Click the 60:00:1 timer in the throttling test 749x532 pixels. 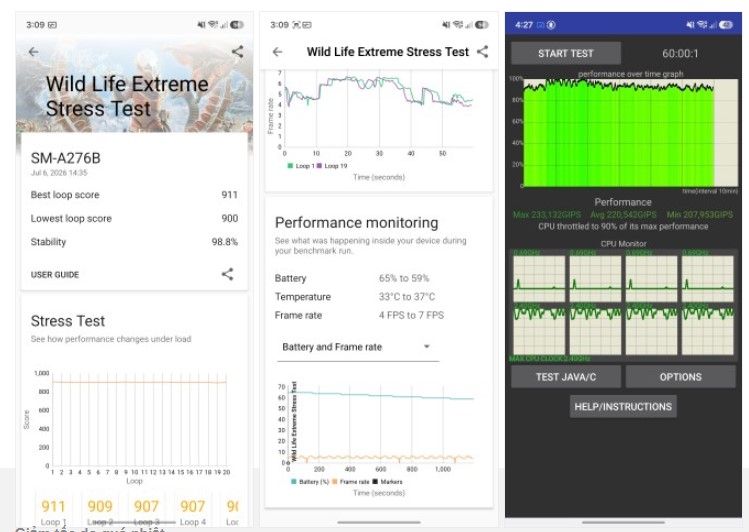(680, 53)
